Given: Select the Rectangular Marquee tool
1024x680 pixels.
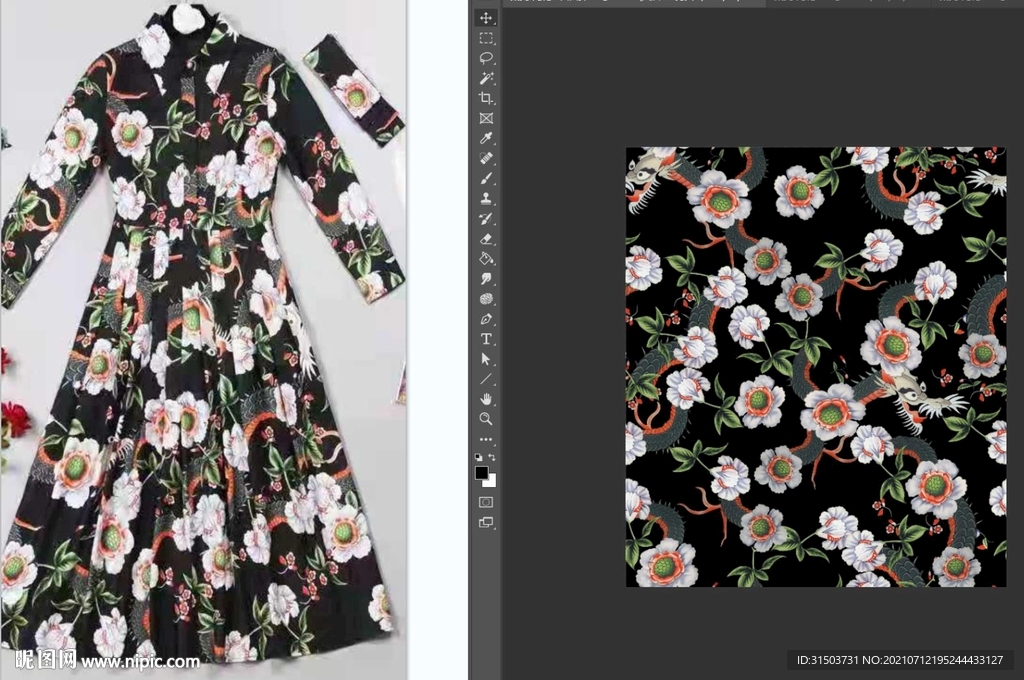Looking at the screenshot, I should coord(486,38).
